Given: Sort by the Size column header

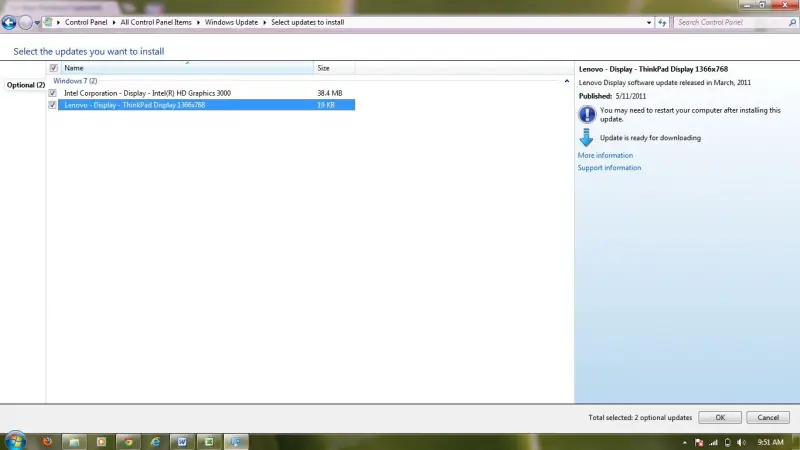Looking at the screenshot, I should [x=334, y=68].
